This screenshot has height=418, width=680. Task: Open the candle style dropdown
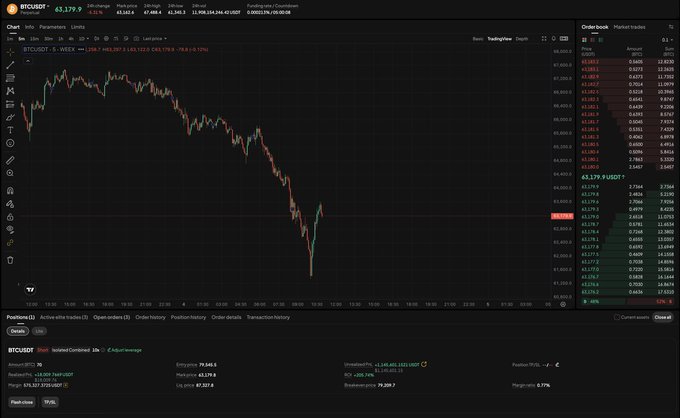click(97, 39)
